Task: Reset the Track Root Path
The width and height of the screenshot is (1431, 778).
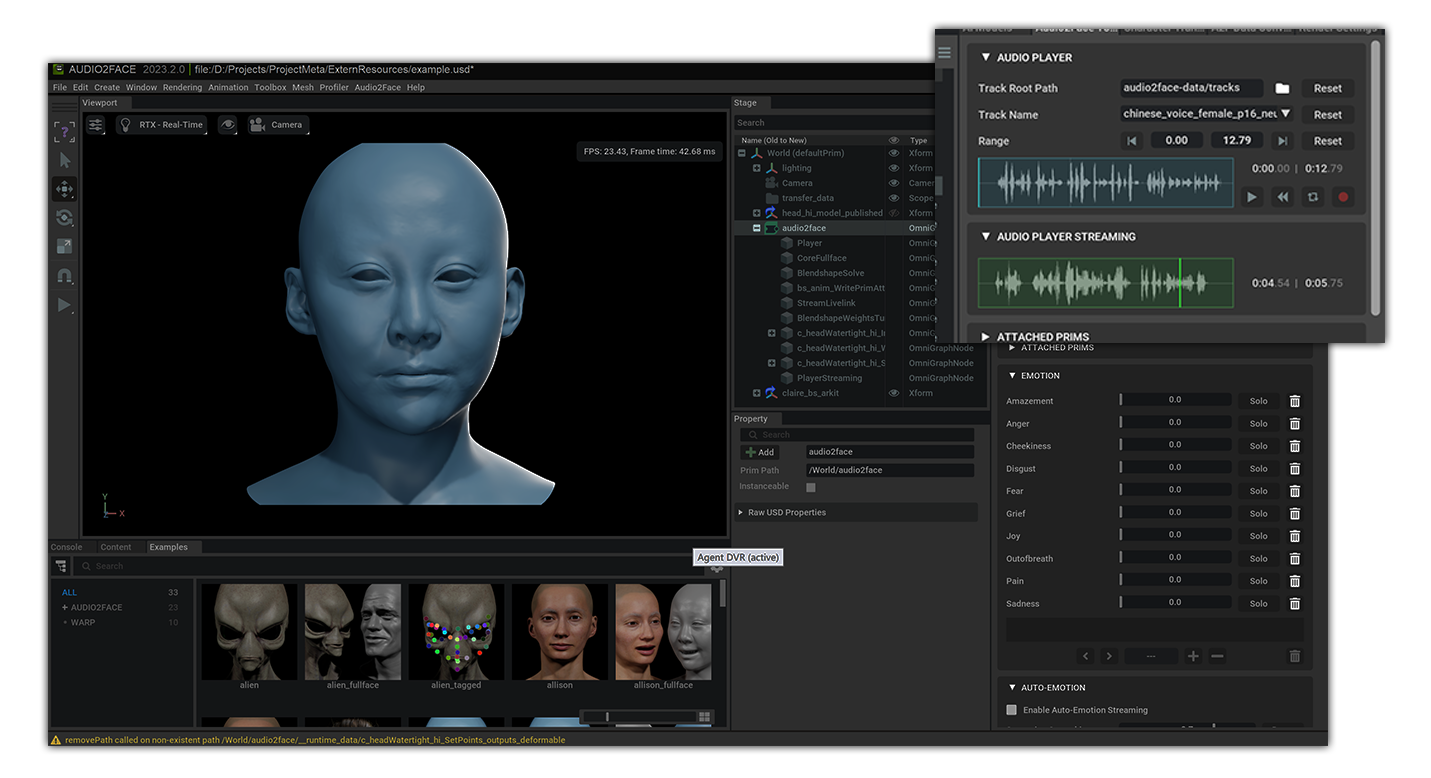Action: point(1328,88)
